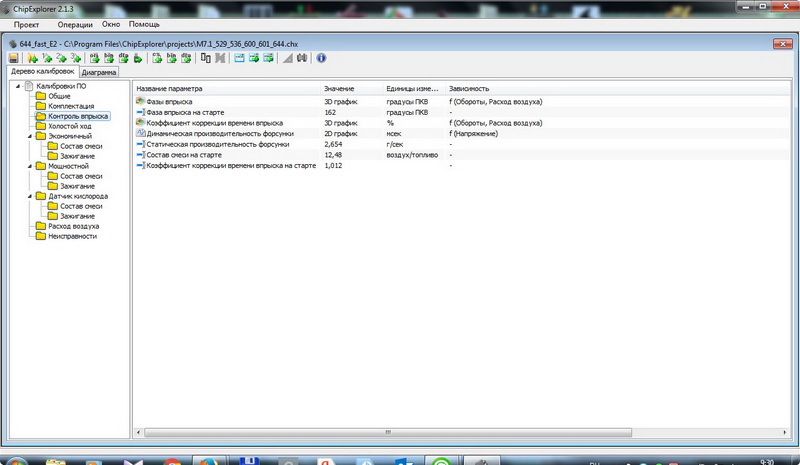Collapse the Датчик кислорода tree branch
The height and width of the screenshot is (465, 800).
[31, 196]
